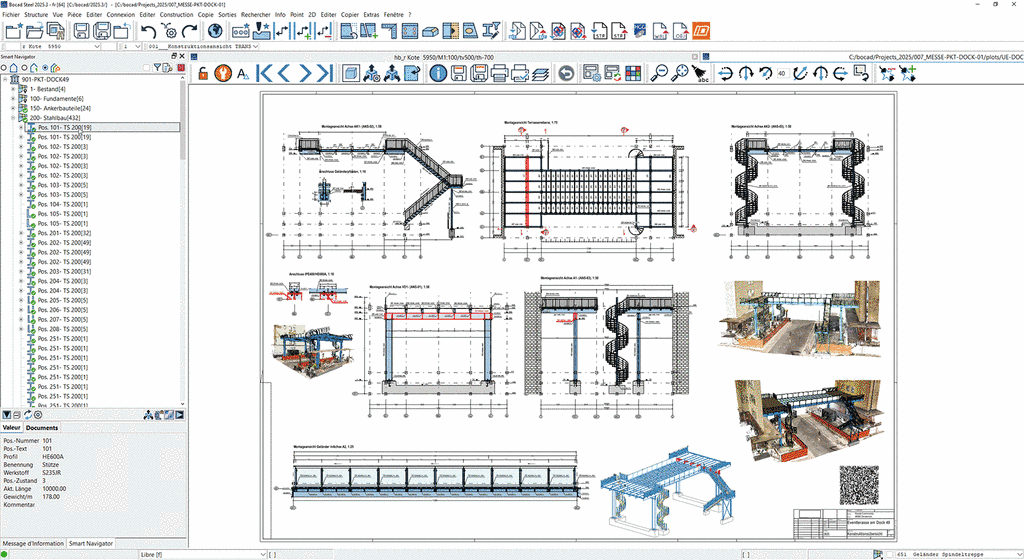The height and width of the screenshot is (560, 1024).
Task: Select first radio button in Smart Navigator
Action: tap(4, 67)
